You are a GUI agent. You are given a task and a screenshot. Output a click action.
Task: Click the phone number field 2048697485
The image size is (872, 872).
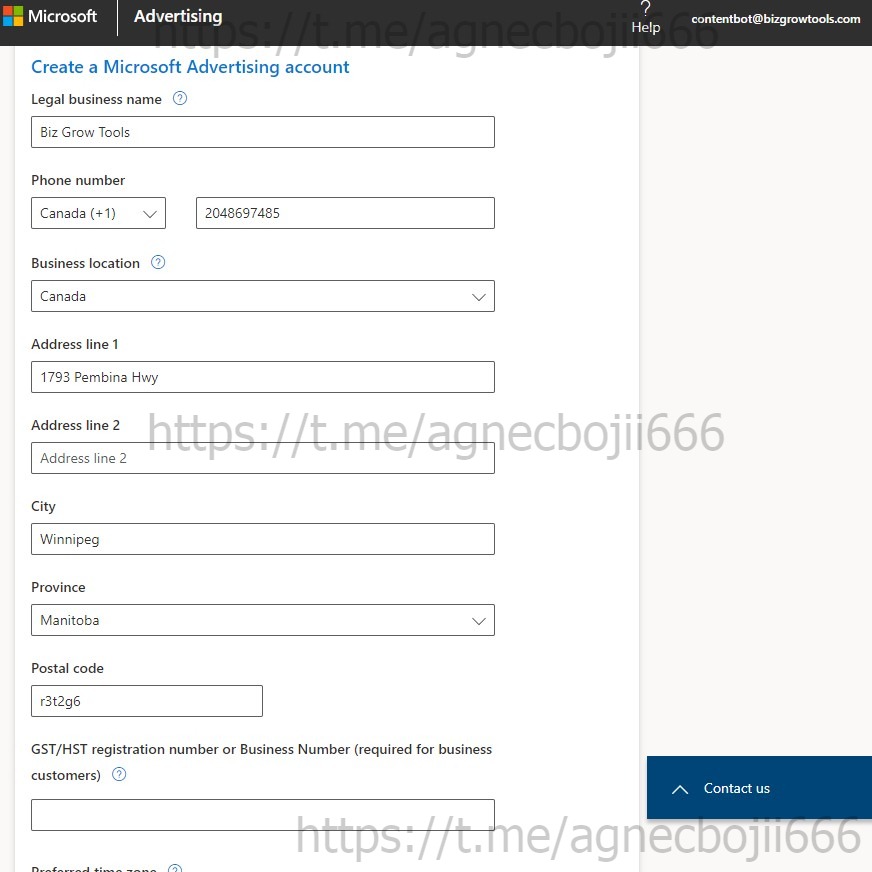click(345, 213)
